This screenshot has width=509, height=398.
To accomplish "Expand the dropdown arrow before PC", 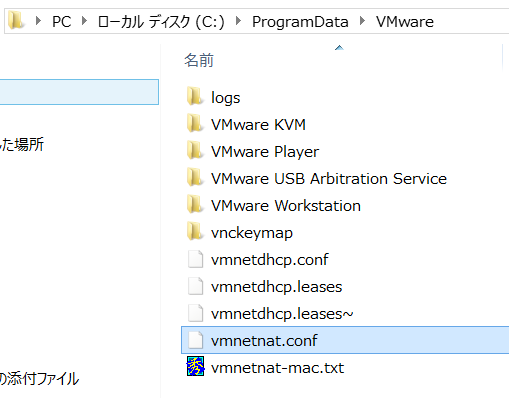I will pyautogui.click(x=38, y=21).
